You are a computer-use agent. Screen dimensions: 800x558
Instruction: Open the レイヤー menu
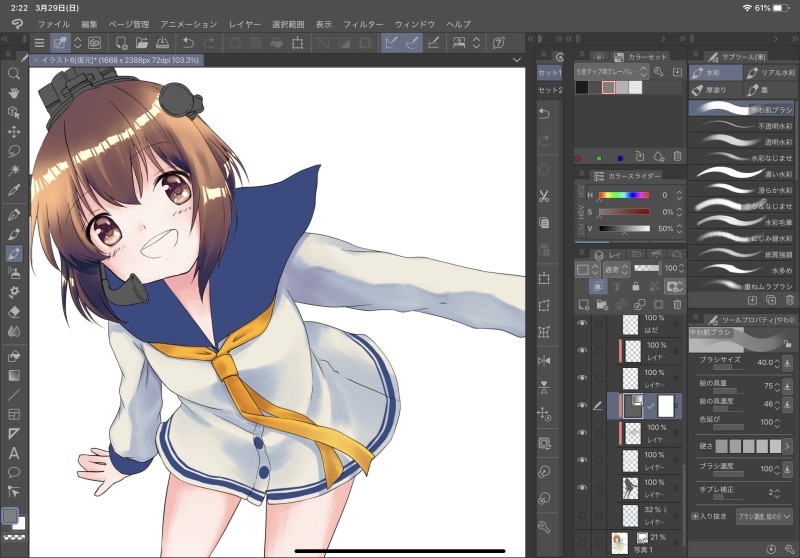tap(244, 24)
